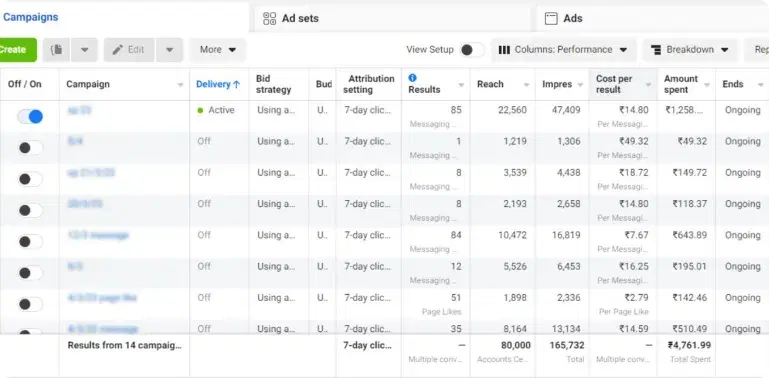Click the ₹510.49 amount spent value
769x378 pixels.
coord(690,328)
